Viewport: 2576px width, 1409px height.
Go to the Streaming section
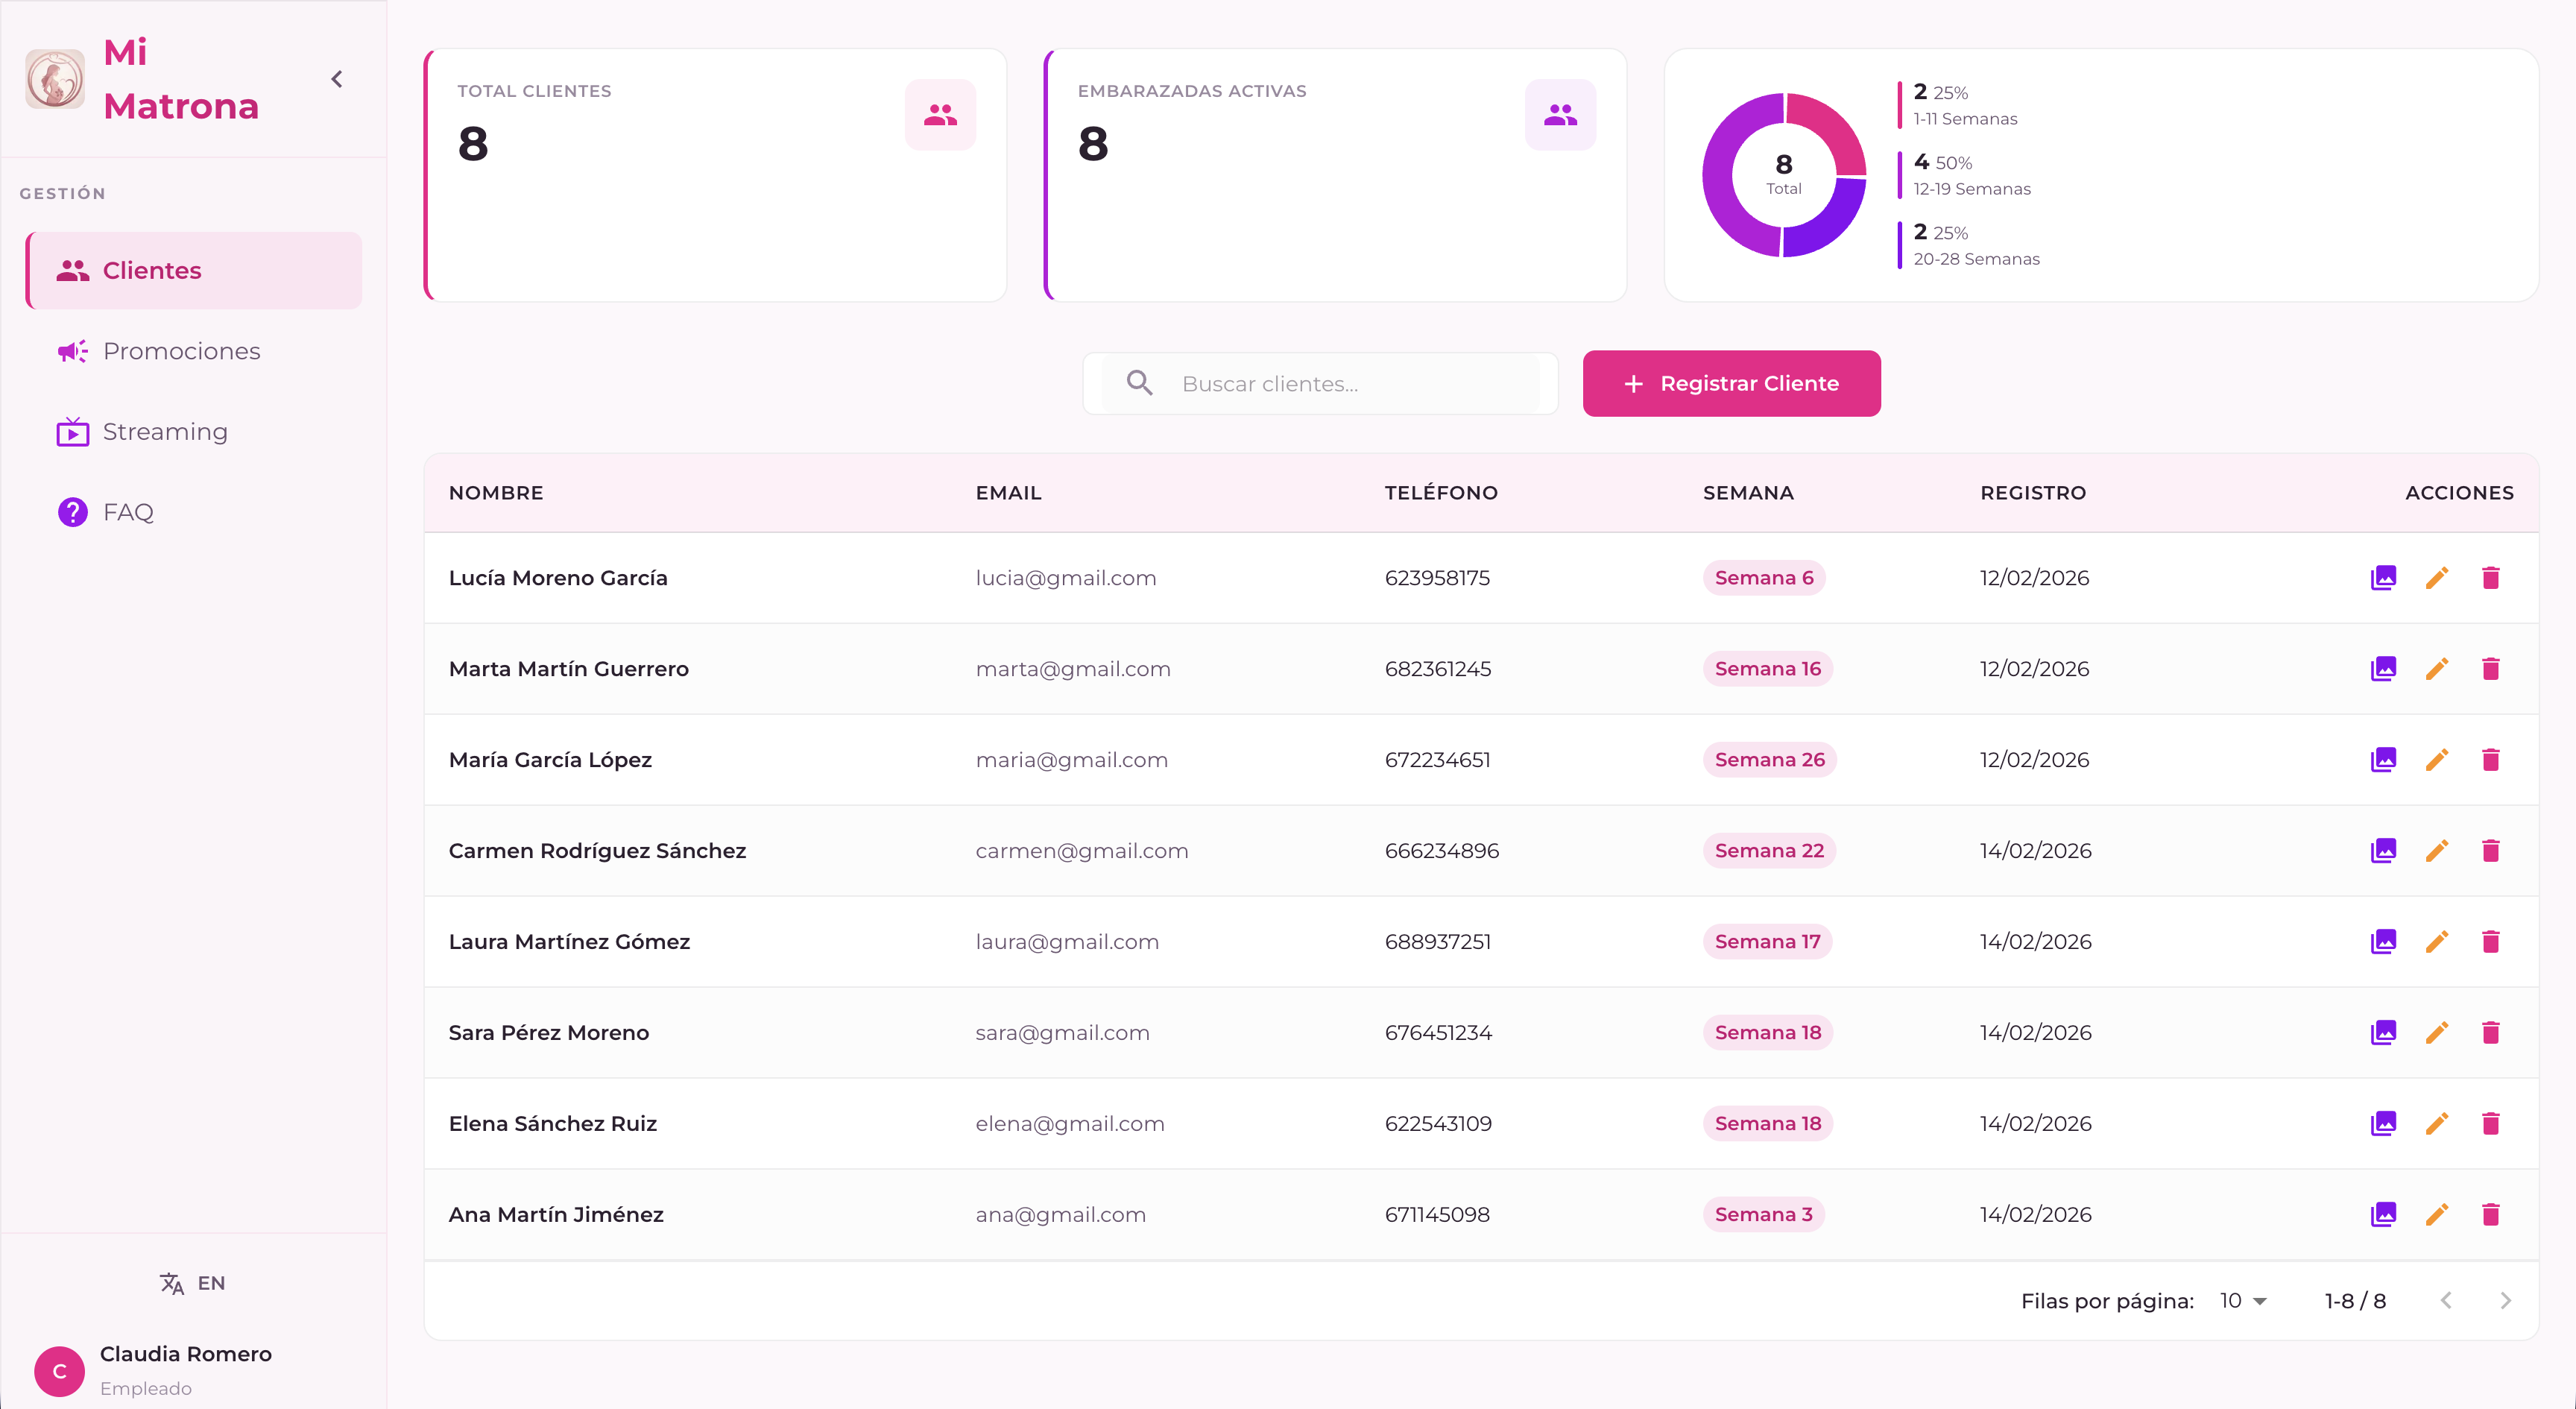165,432
